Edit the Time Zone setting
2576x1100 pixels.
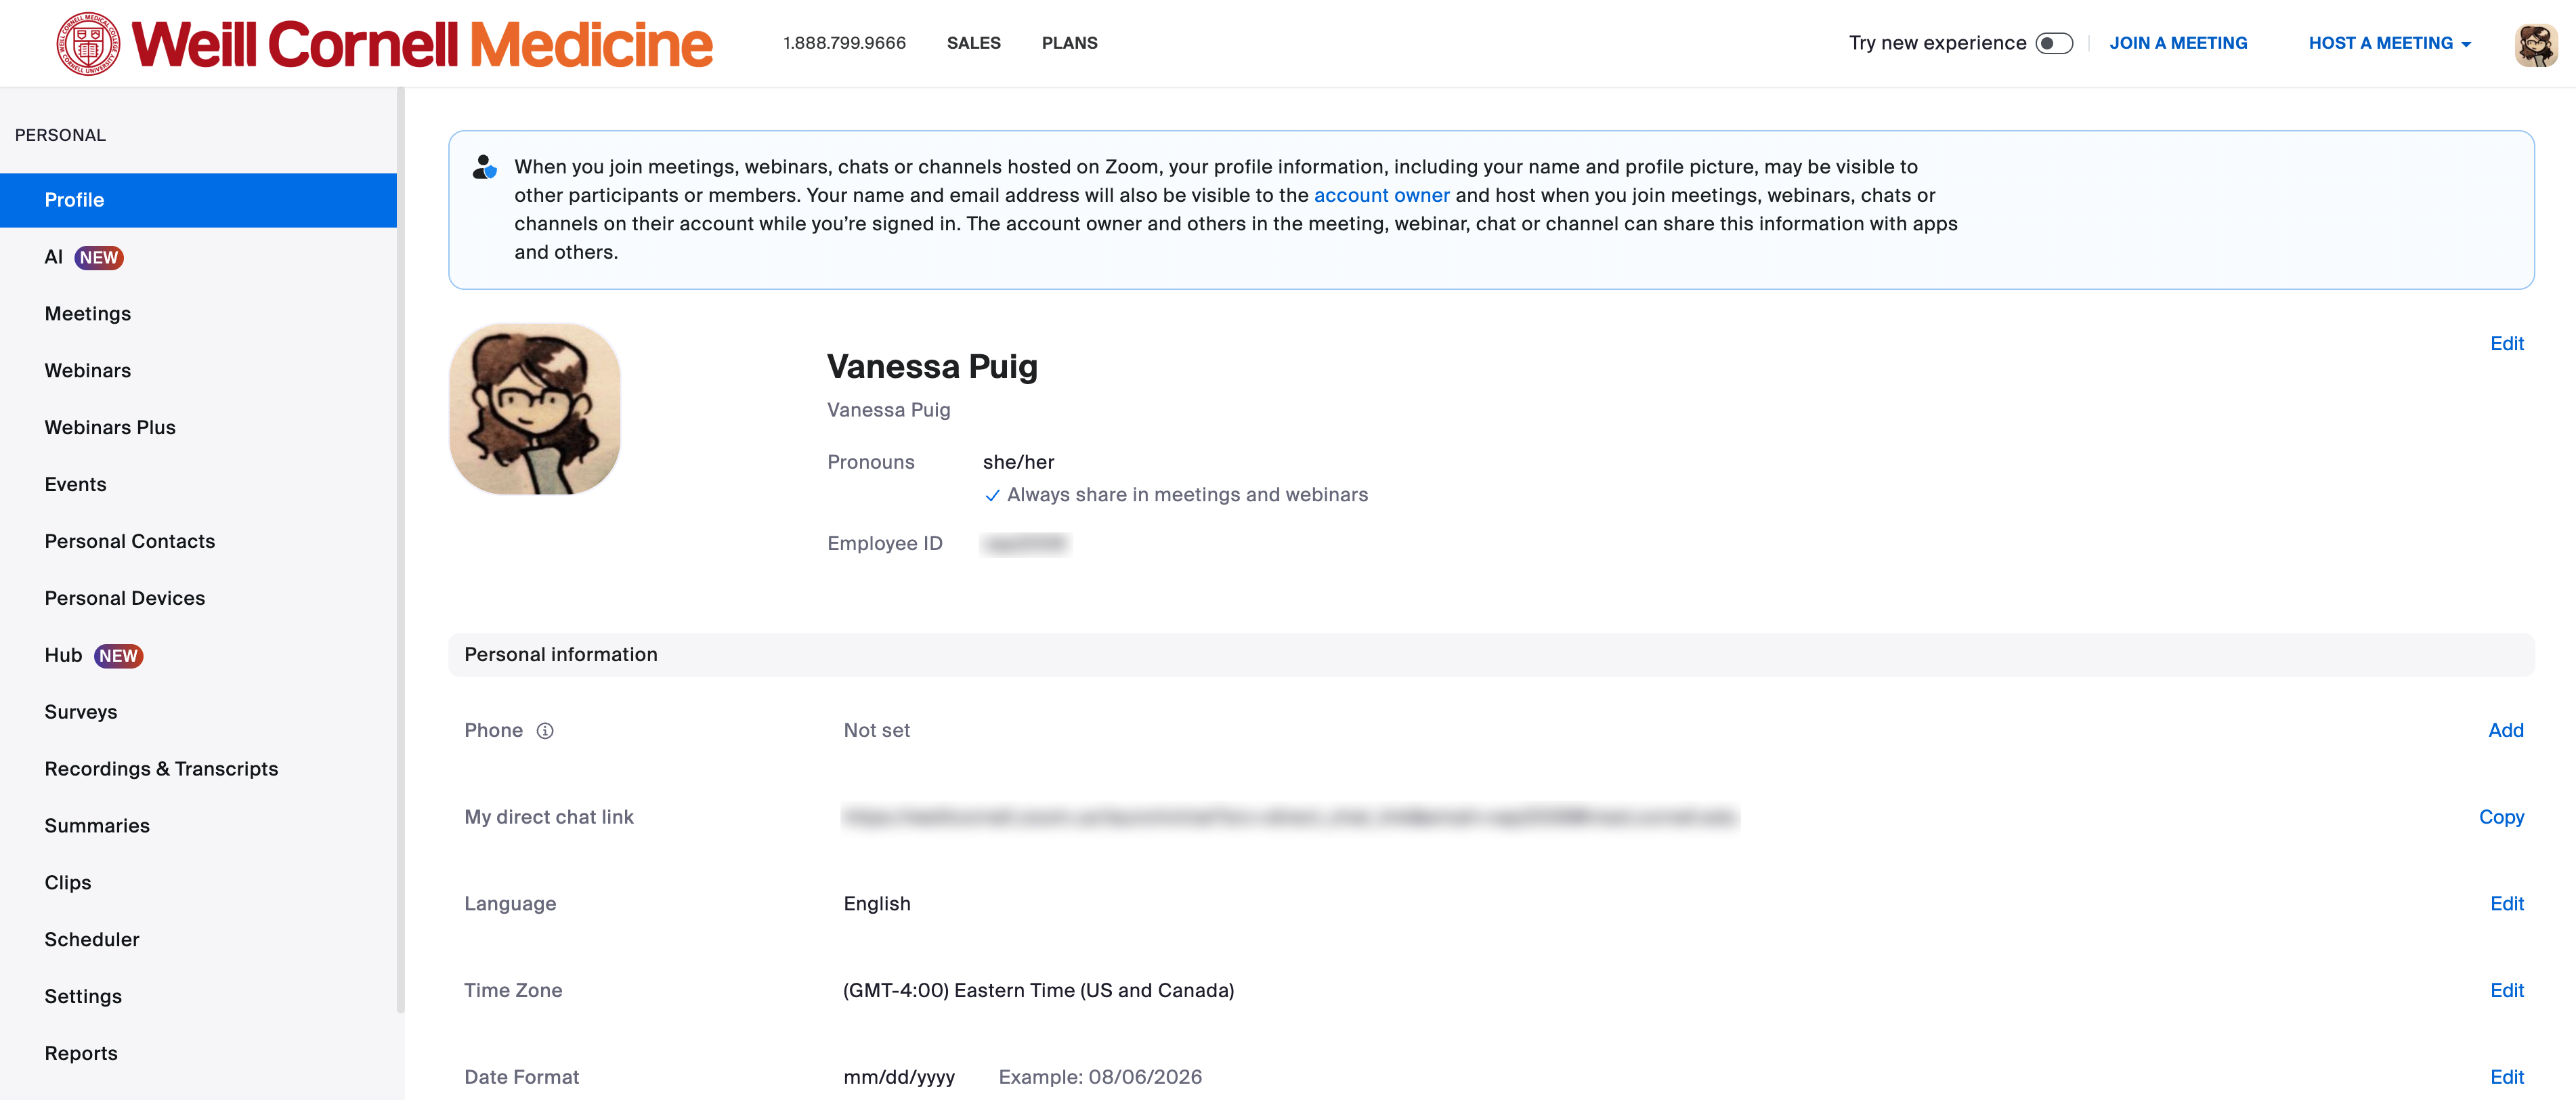click(x=2506, y=991)
